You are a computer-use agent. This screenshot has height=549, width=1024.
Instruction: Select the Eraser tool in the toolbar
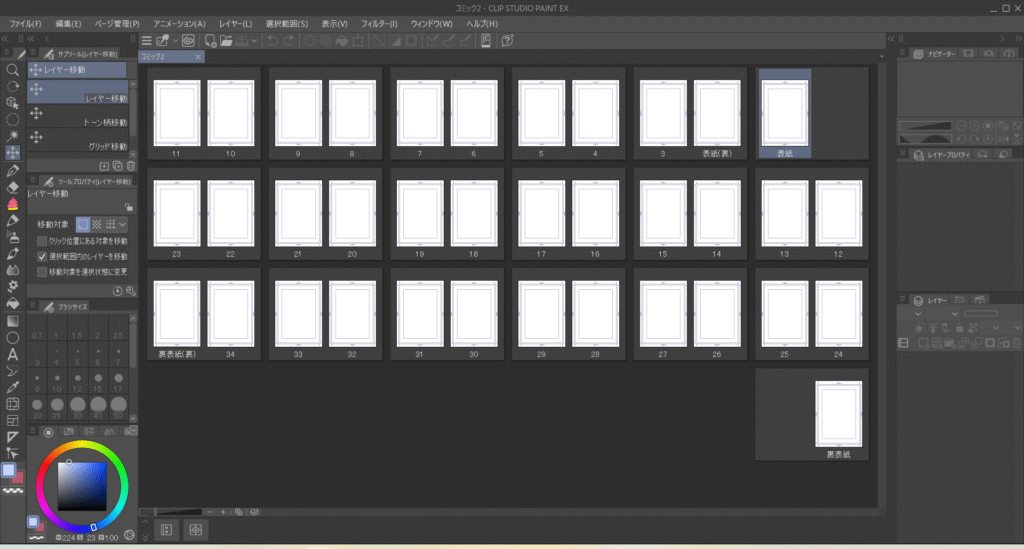13,187
